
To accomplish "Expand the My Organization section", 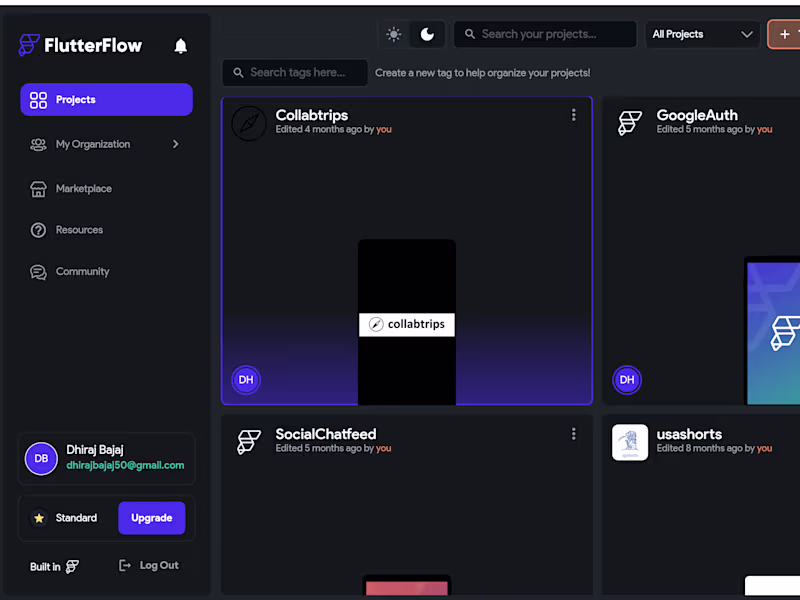I will tap(175, 144).
